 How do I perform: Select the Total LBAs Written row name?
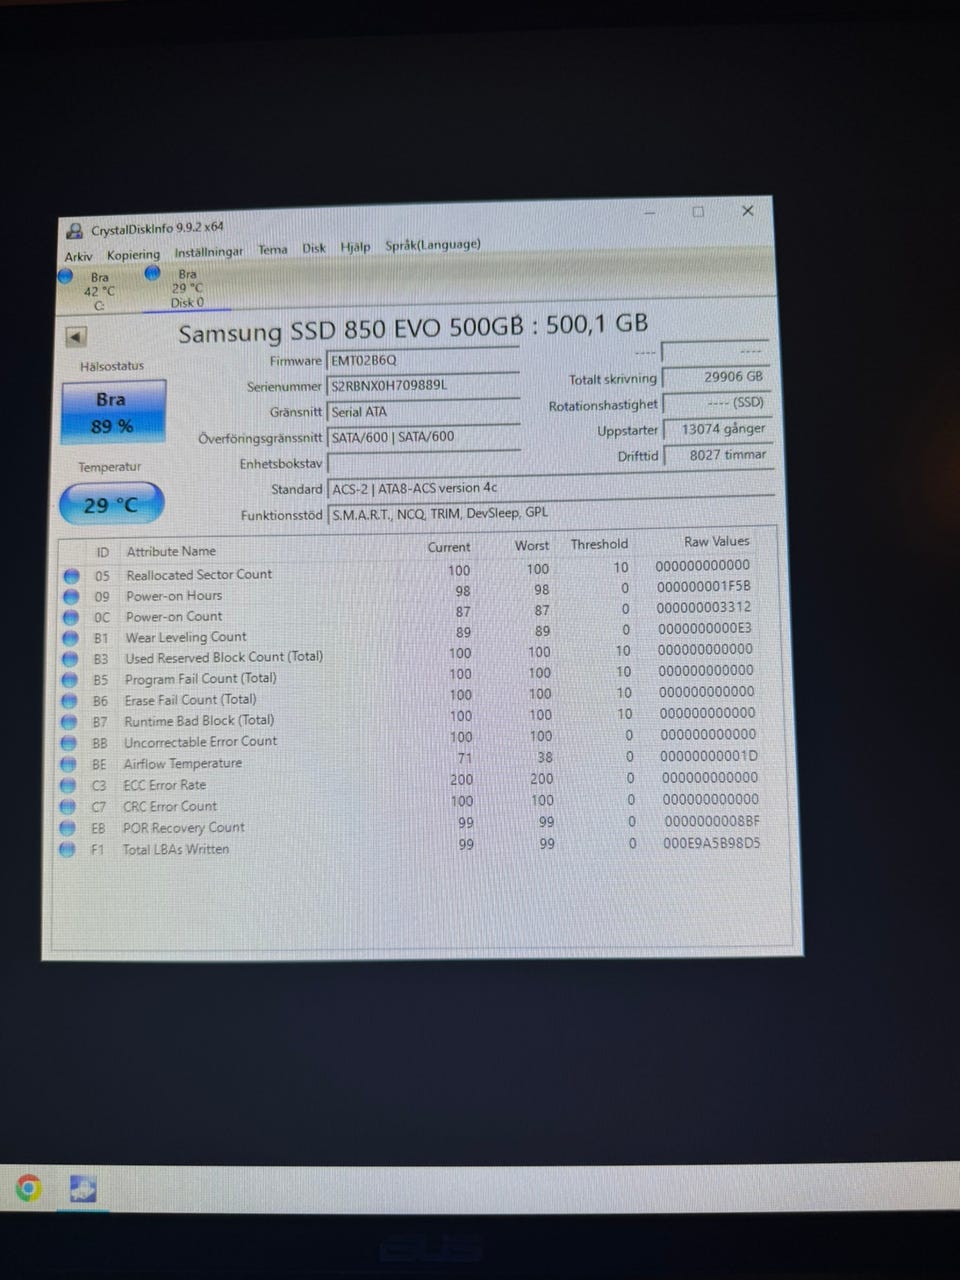tap(176, 849)
